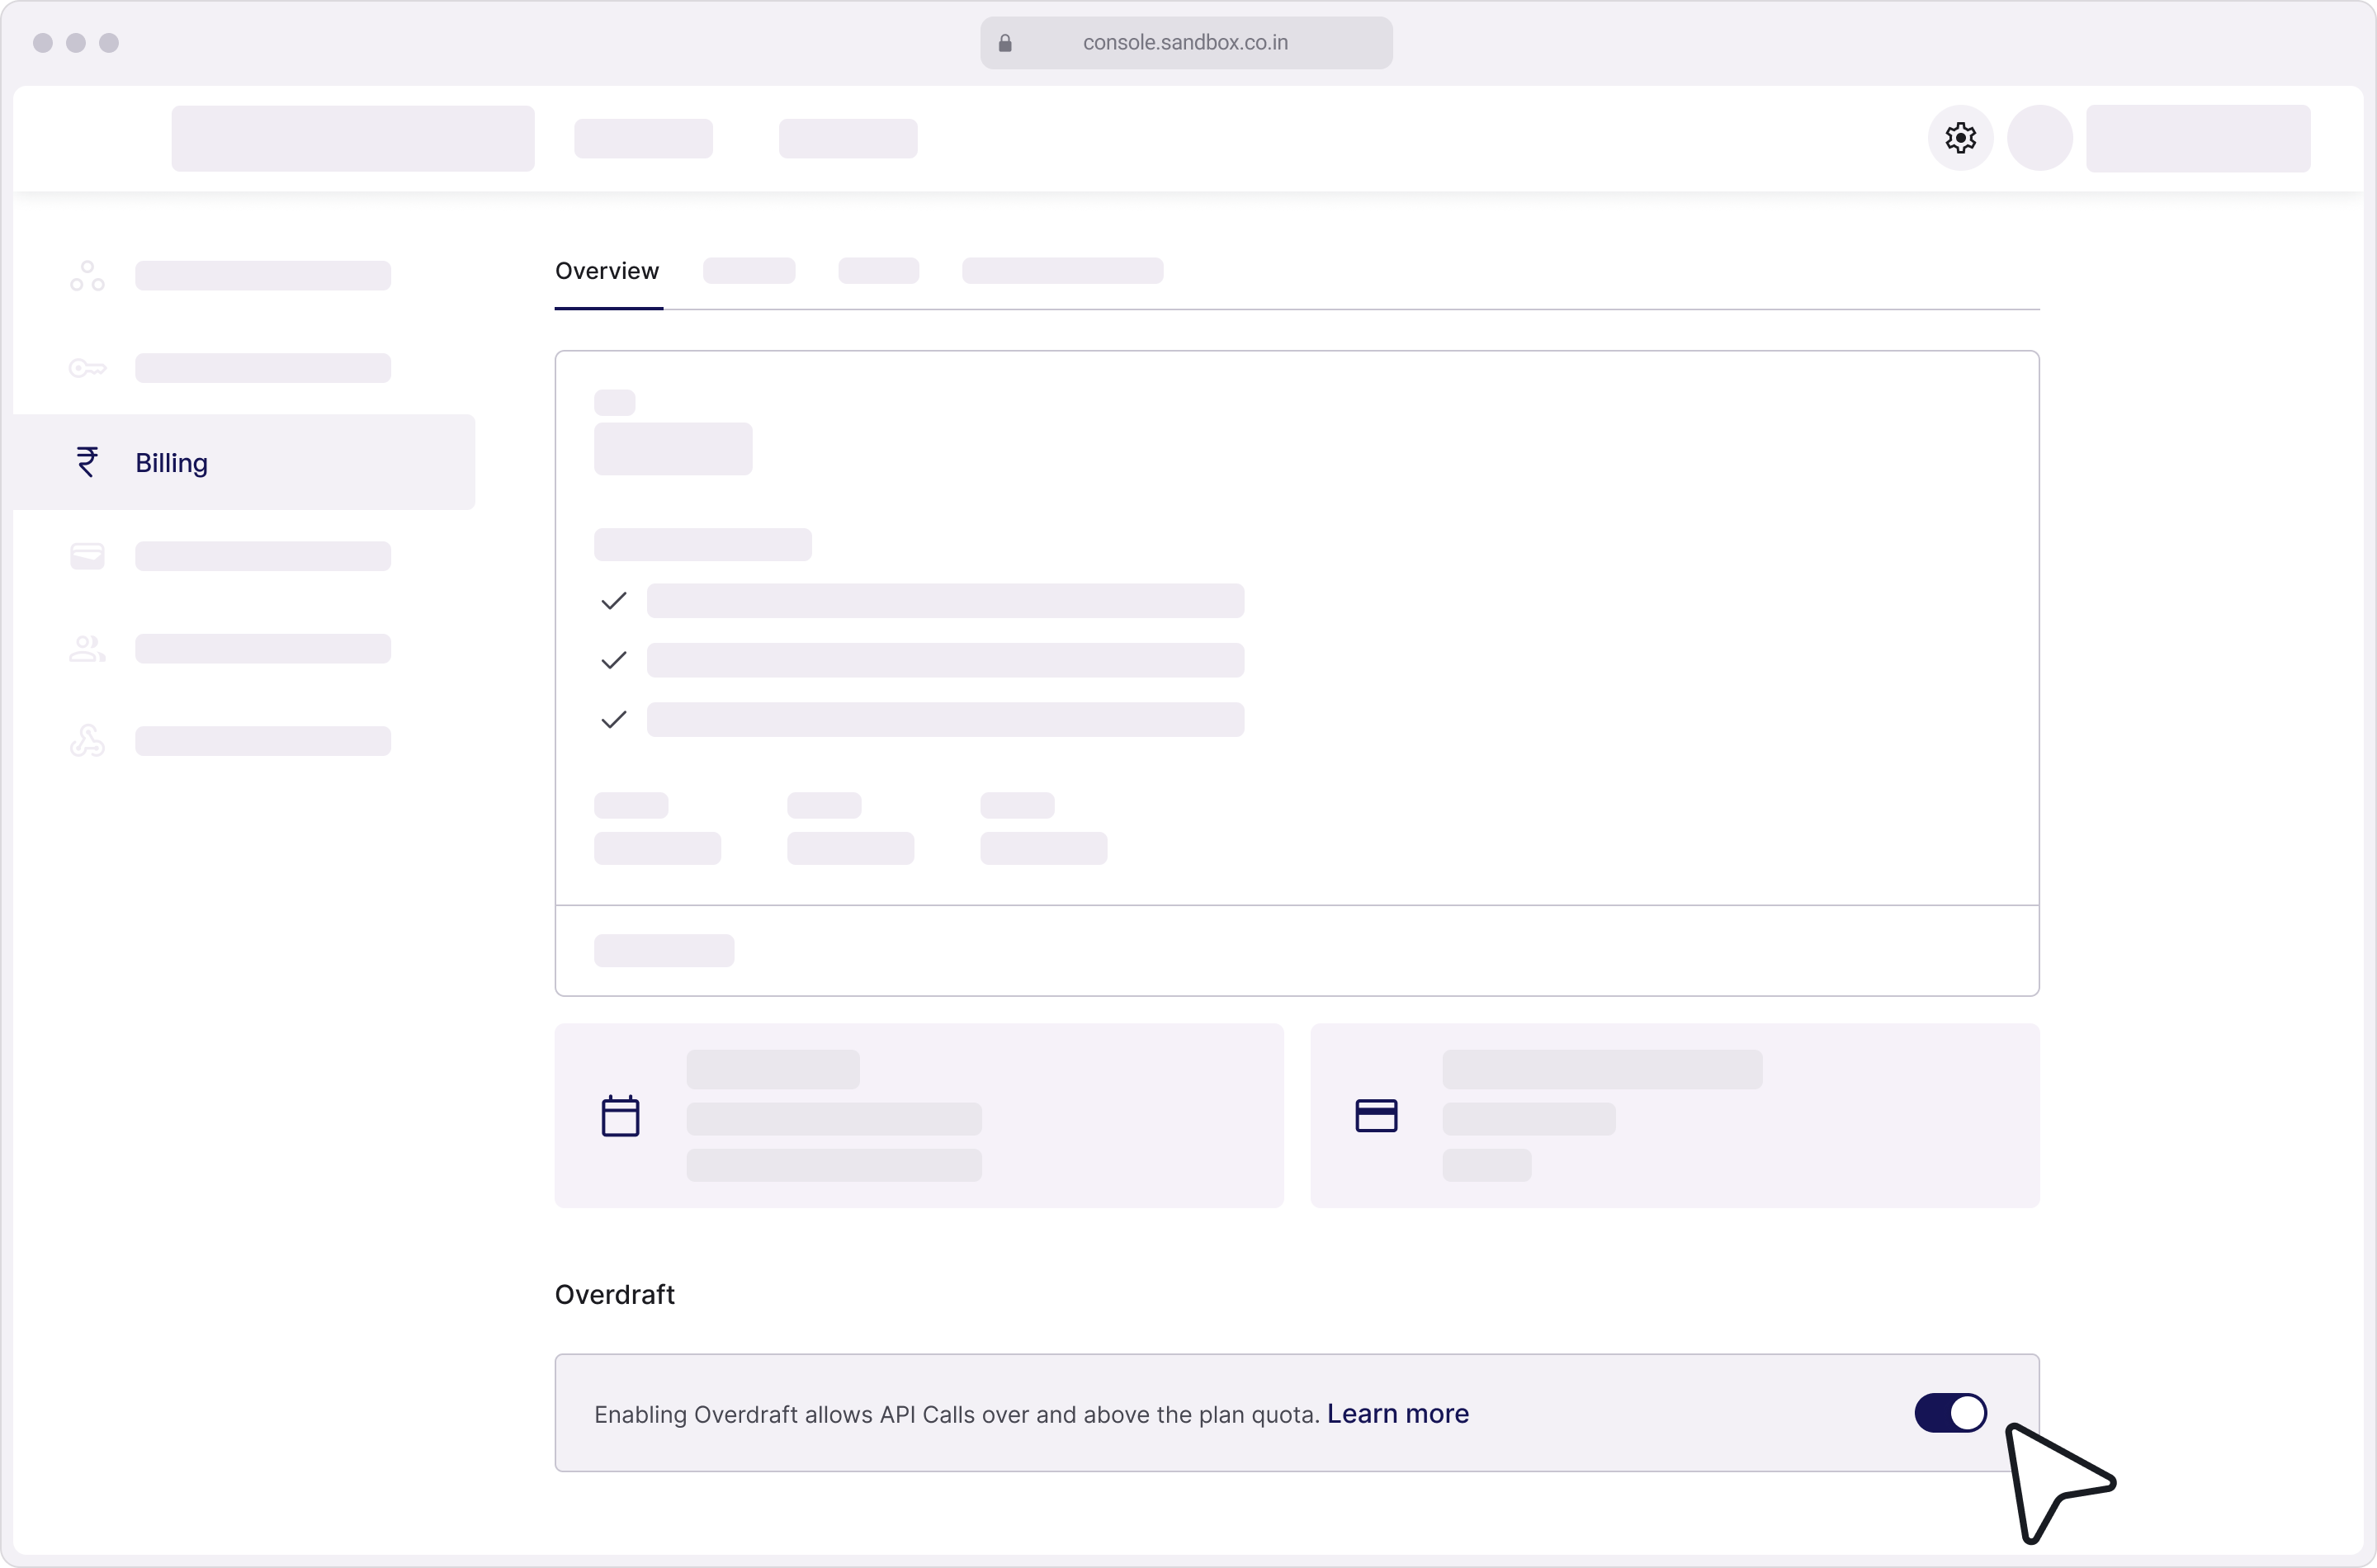This screenshot has height=1568, width=2377.
Task: Open the Learn more link
Action: coord(1397,1414)
